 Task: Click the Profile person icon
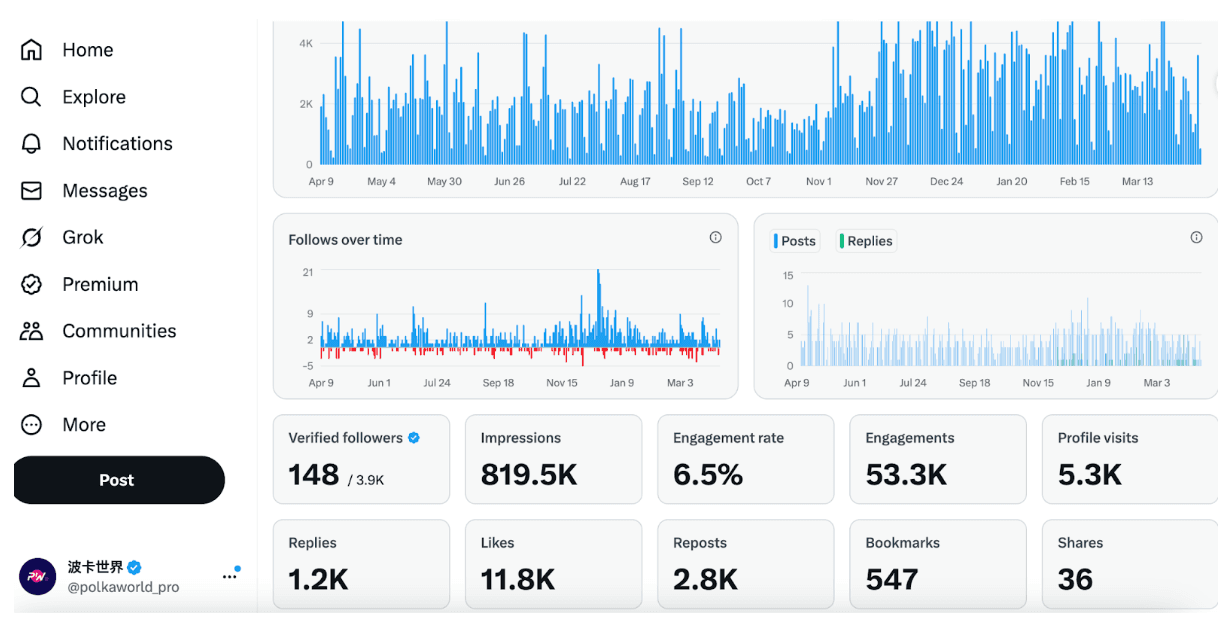[x=32, y=378]
